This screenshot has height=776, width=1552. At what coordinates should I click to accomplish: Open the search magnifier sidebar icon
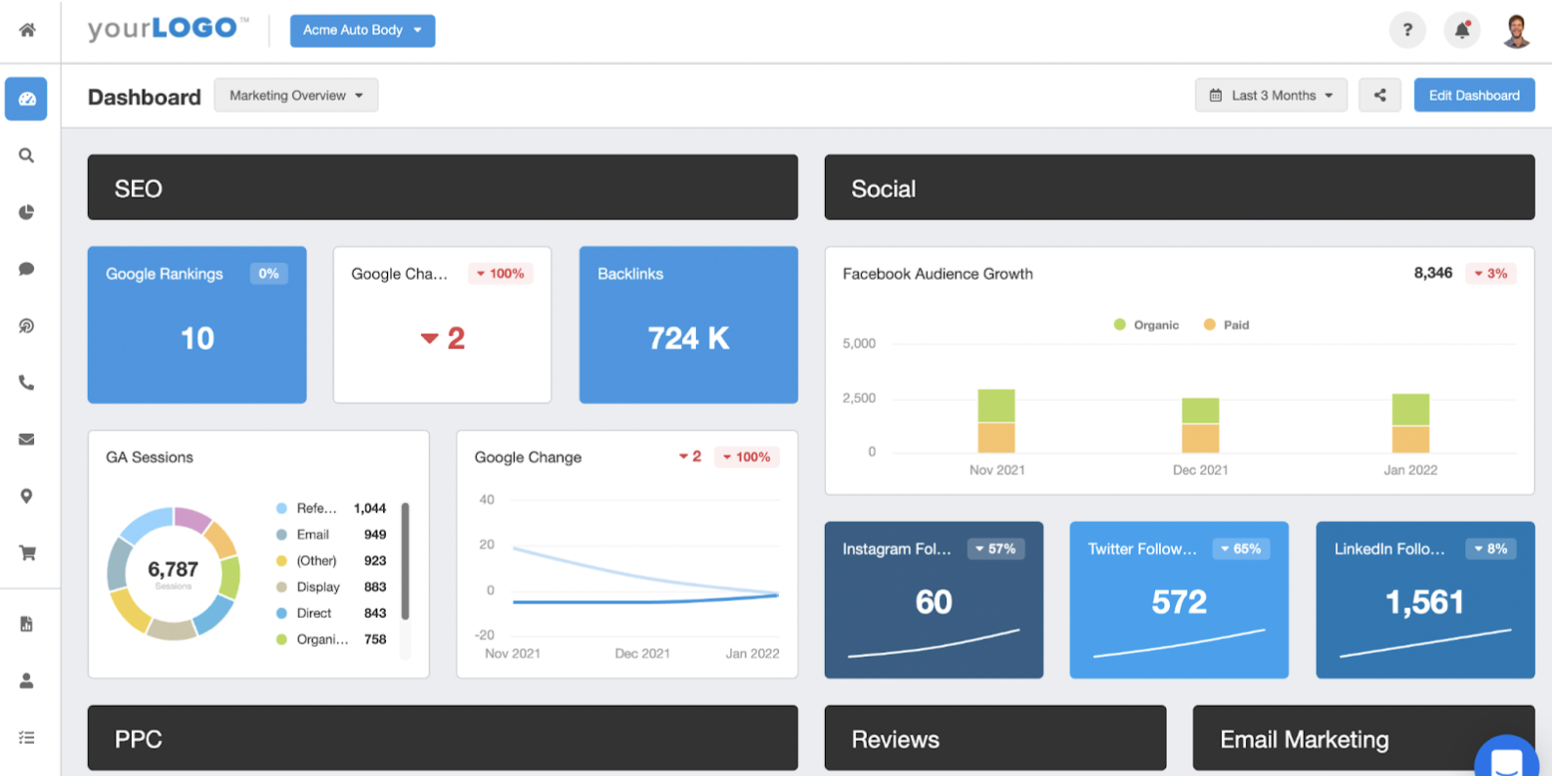[27, 156]
